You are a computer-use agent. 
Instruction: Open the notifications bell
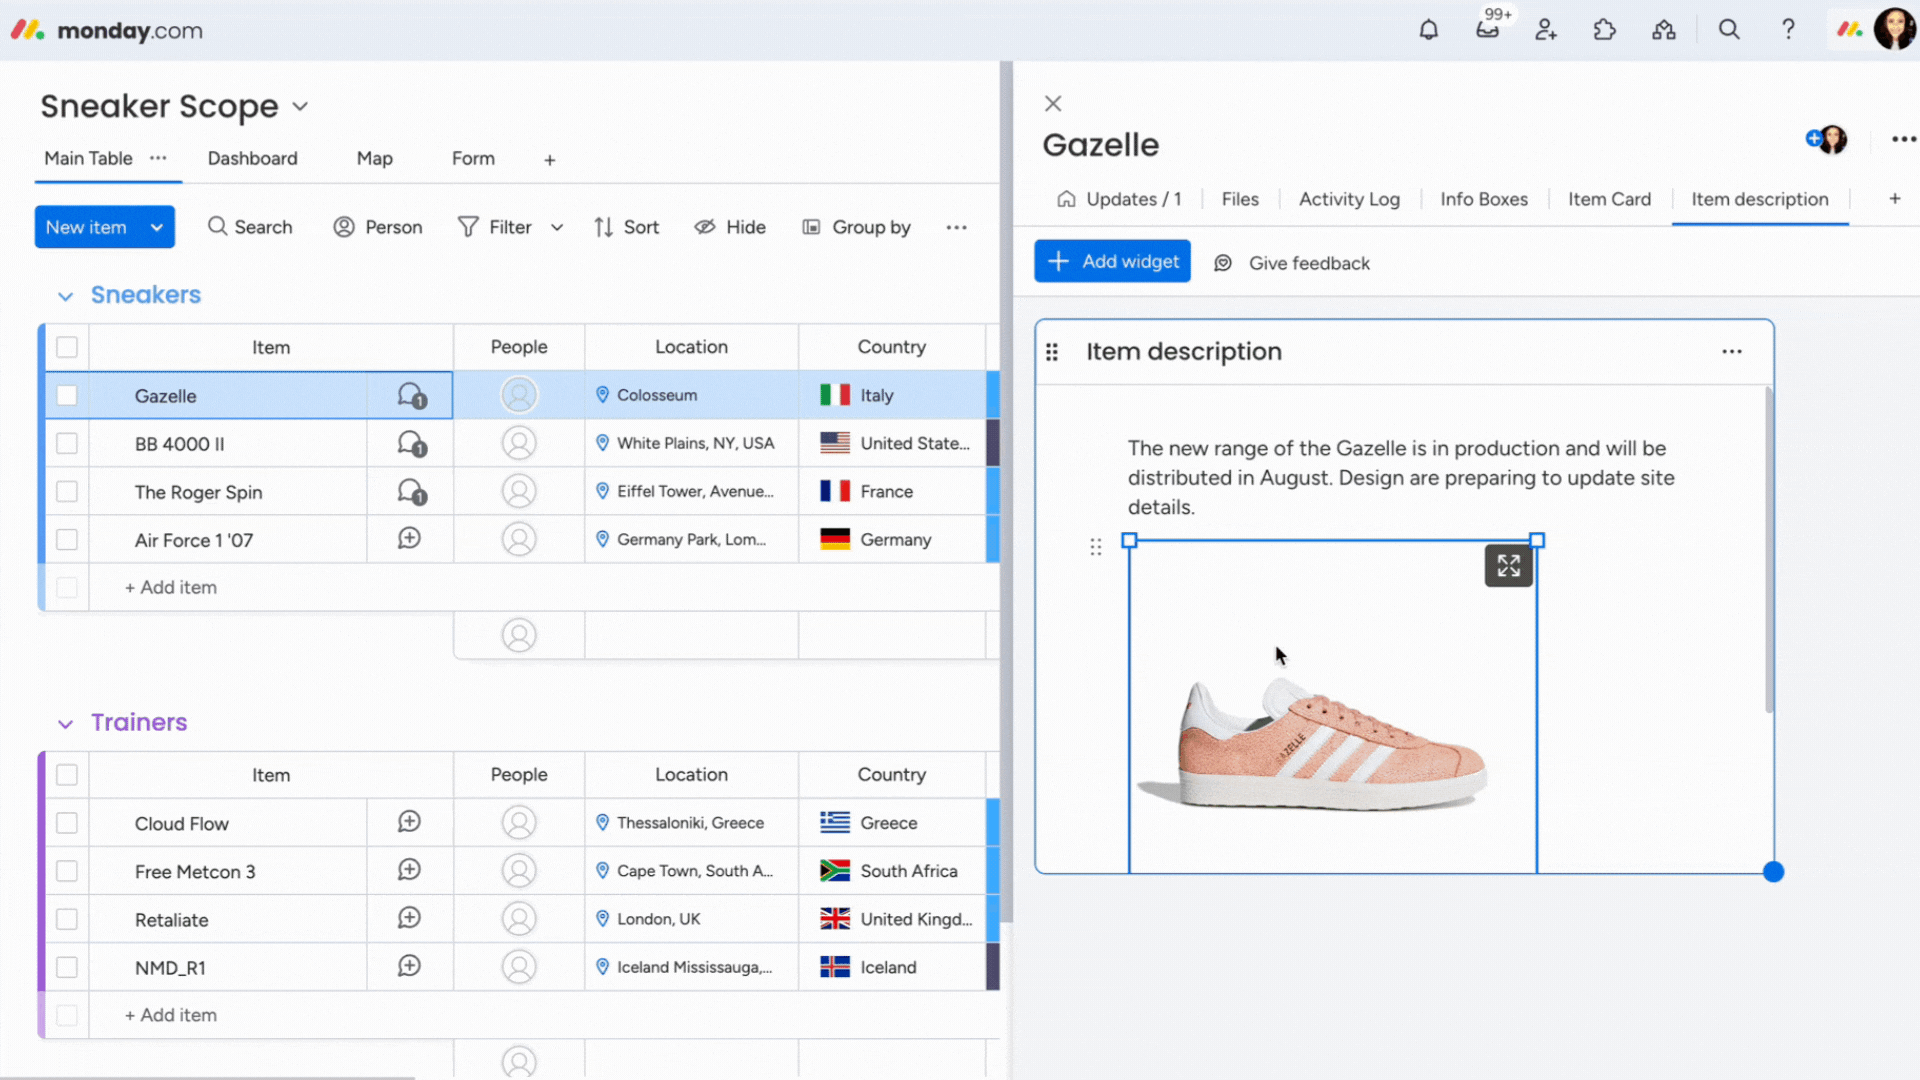point(1428,30)
